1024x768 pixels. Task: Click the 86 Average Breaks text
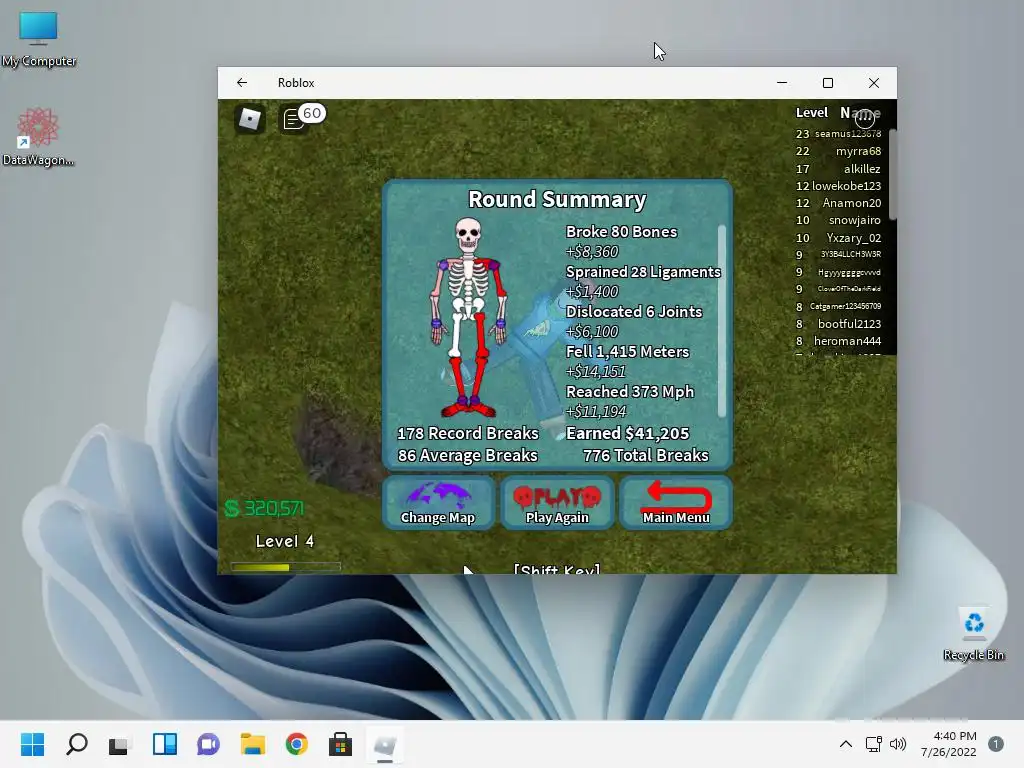click(x=468, y=455)
